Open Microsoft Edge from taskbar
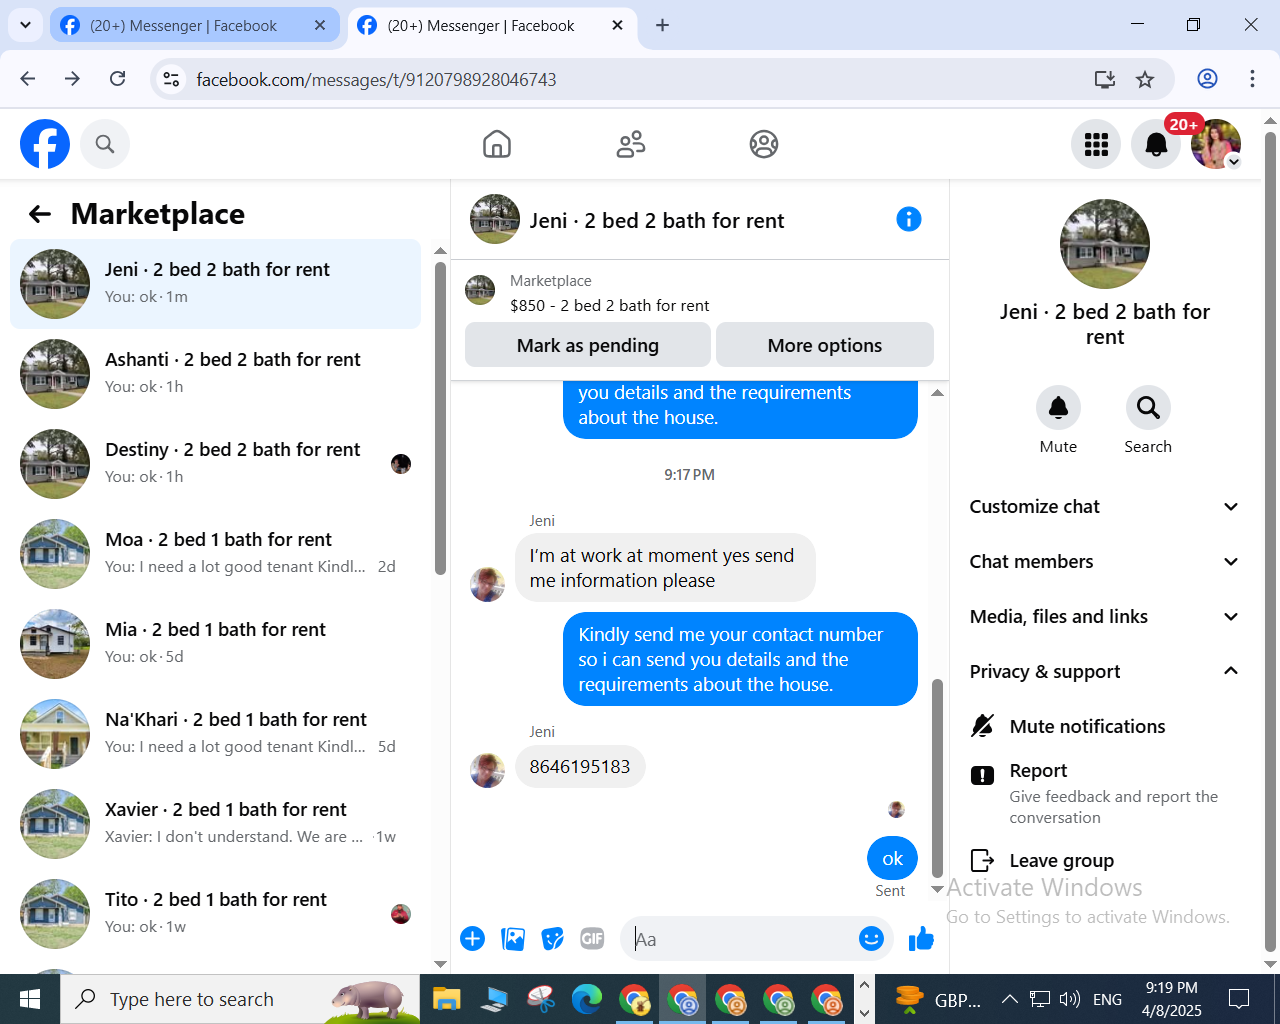Screen dimensions: 1280x1024 click(x=586, y=999)
